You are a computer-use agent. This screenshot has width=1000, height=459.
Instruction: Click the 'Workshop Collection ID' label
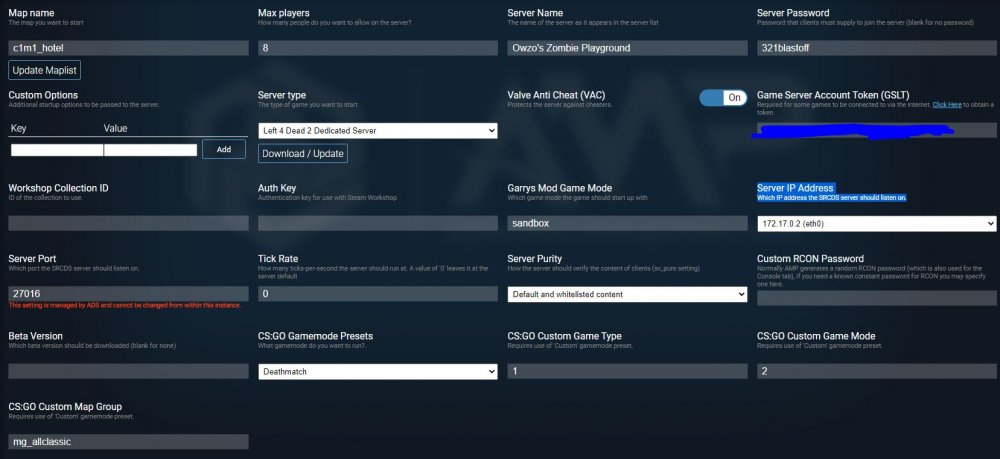[58, 188]
